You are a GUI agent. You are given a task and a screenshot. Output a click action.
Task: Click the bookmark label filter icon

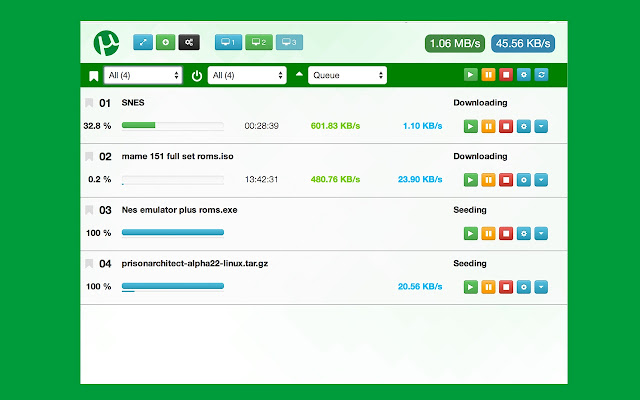tap(93, 76)
